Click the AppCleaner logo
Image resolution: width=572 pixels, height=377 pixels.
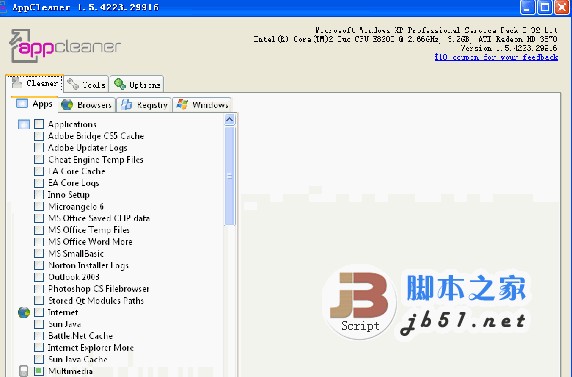click(65, 46)
